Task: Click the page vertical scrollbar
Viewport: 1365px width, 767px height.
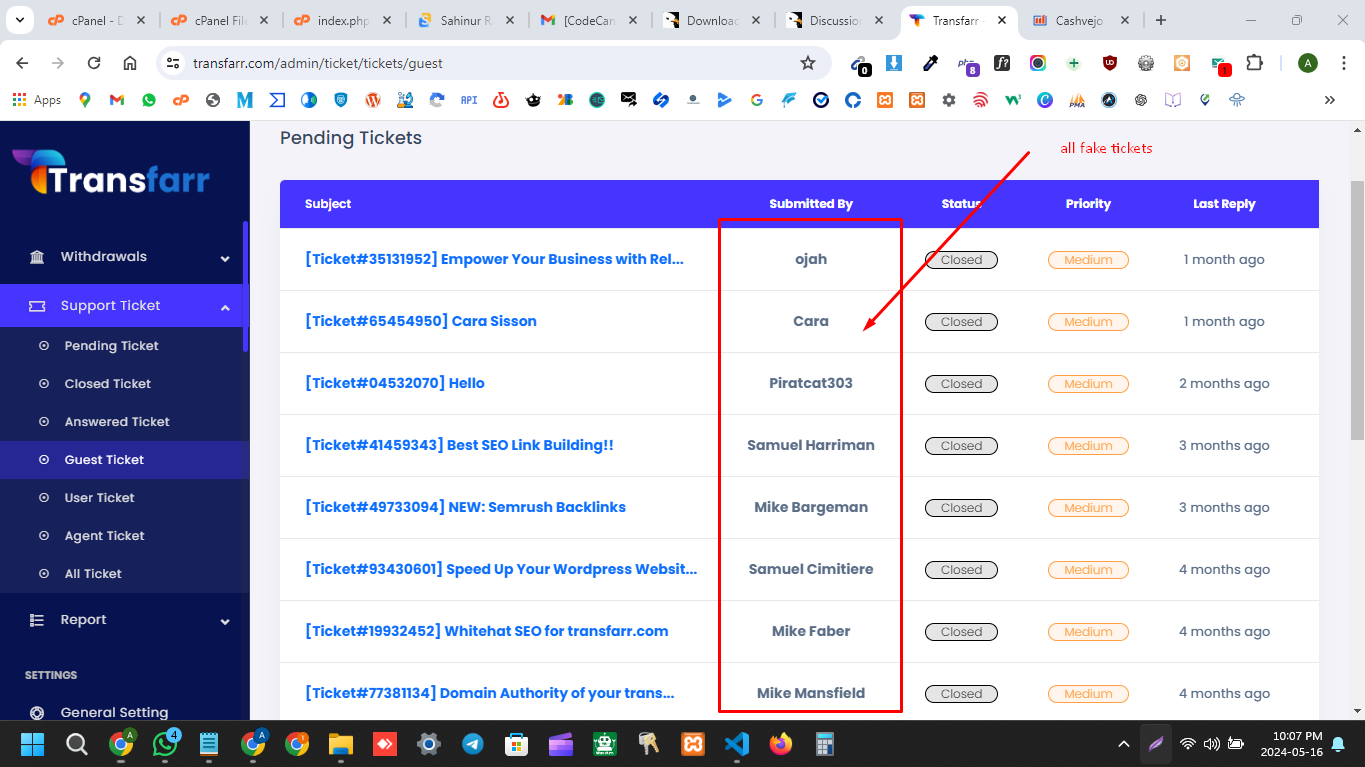Action: point(1357,310)
